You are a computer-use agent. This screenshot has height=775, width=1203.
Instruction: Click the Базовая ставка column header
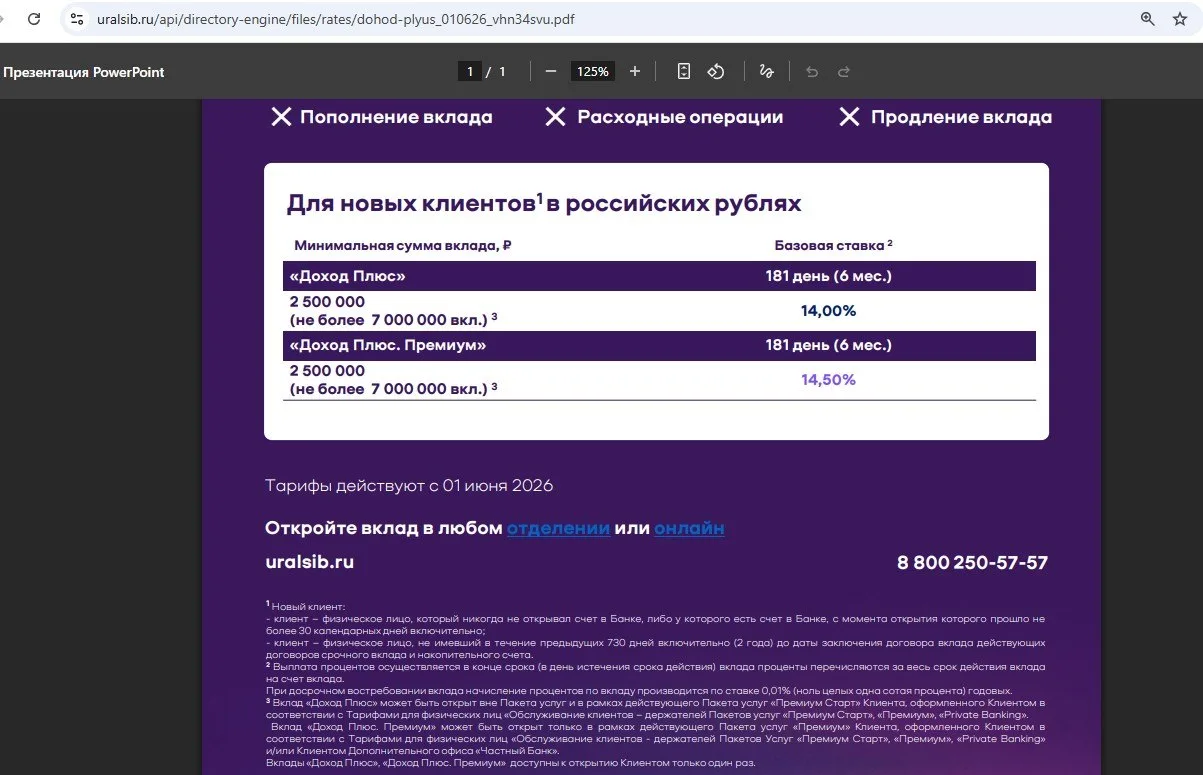coord(833,245)
